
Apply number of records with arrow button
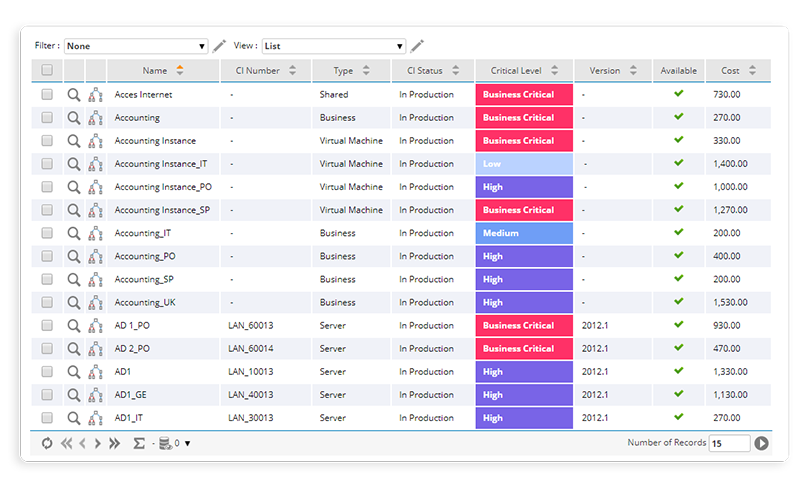[762, 443]
